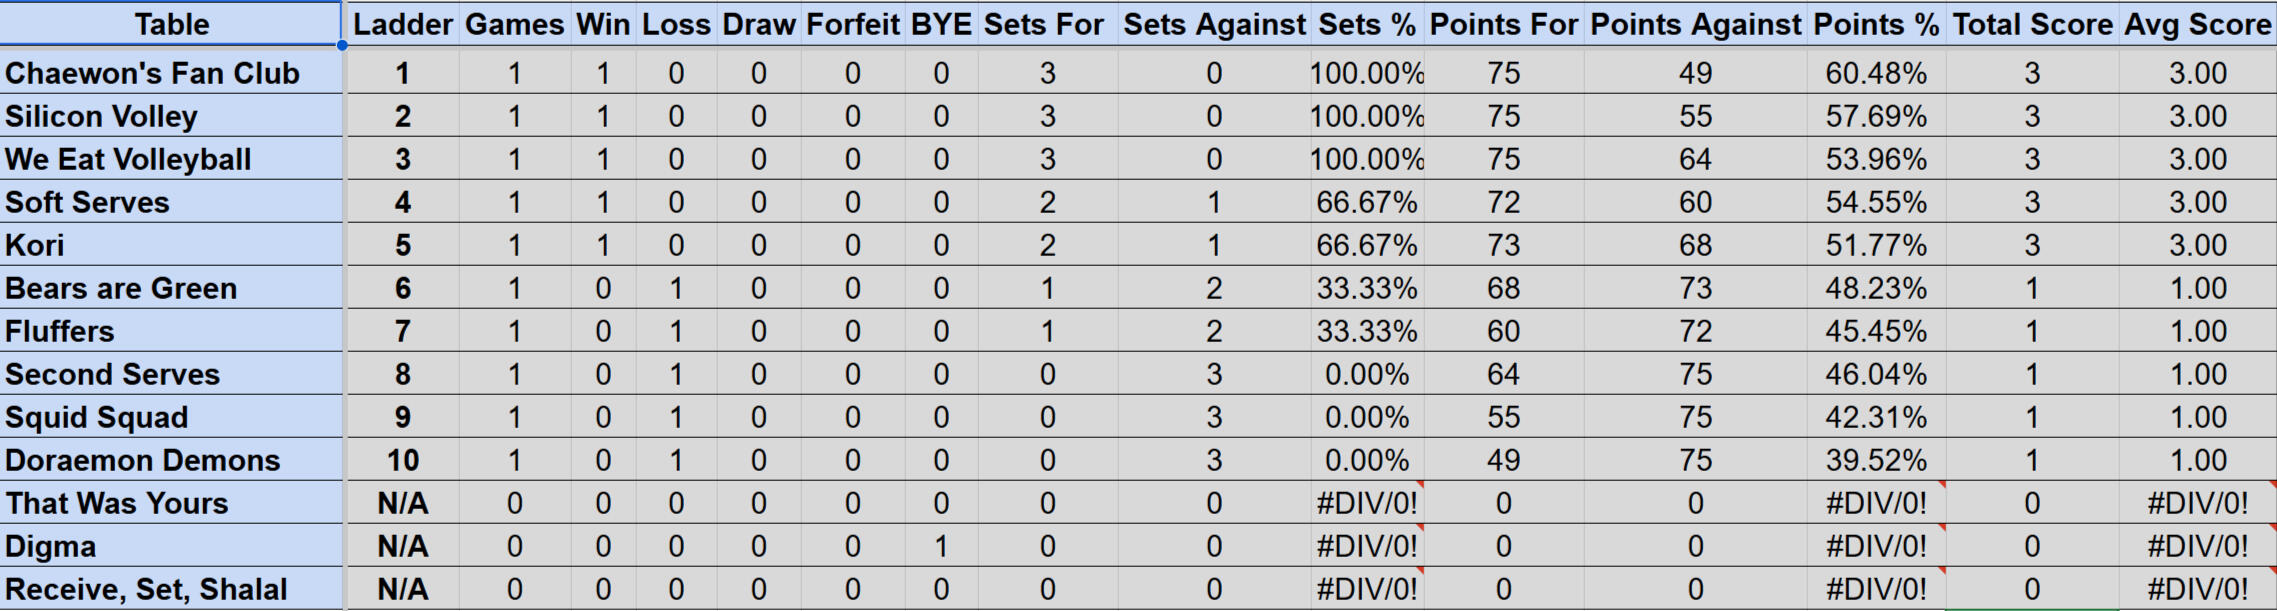Click the 60.48% Points % cell
This screenshot has width=2277, height=611.
1876,73
